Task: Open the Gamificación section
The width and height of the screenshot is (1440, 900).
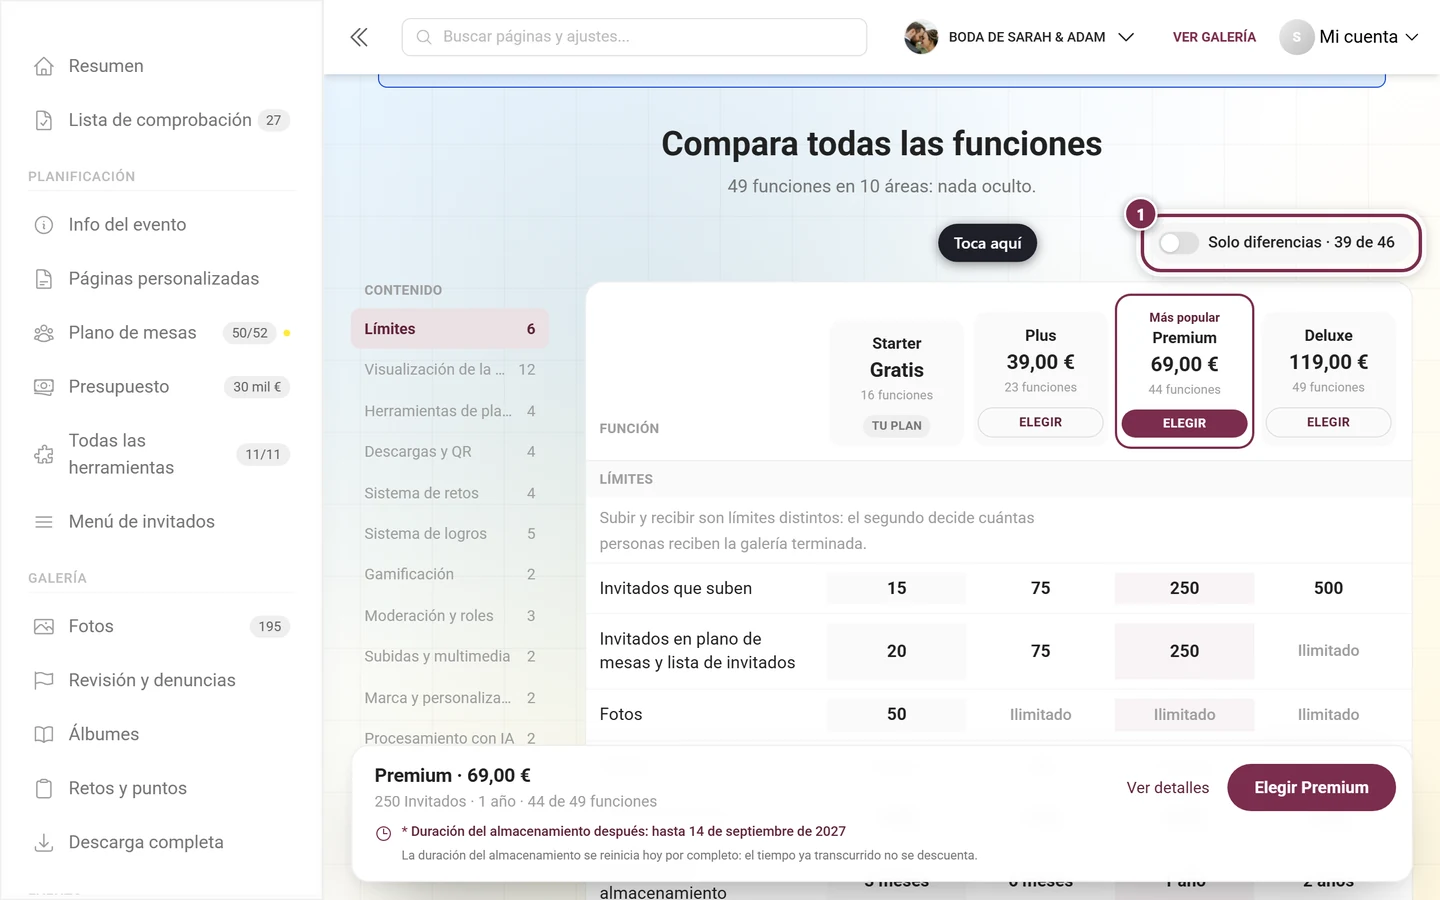Action: (x=450, y=574)
